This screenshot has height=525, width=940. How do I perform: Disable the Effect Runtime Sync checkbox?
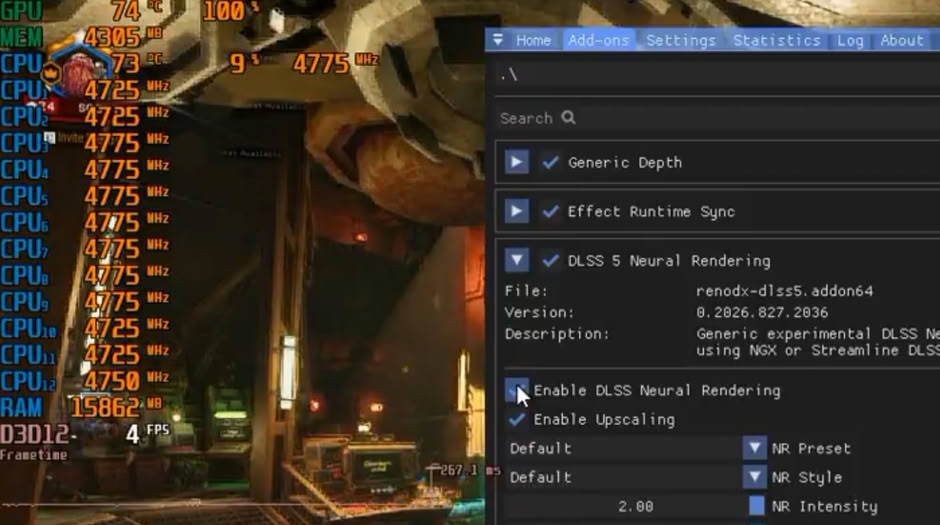pyautogui.click(x=550, y=211)
